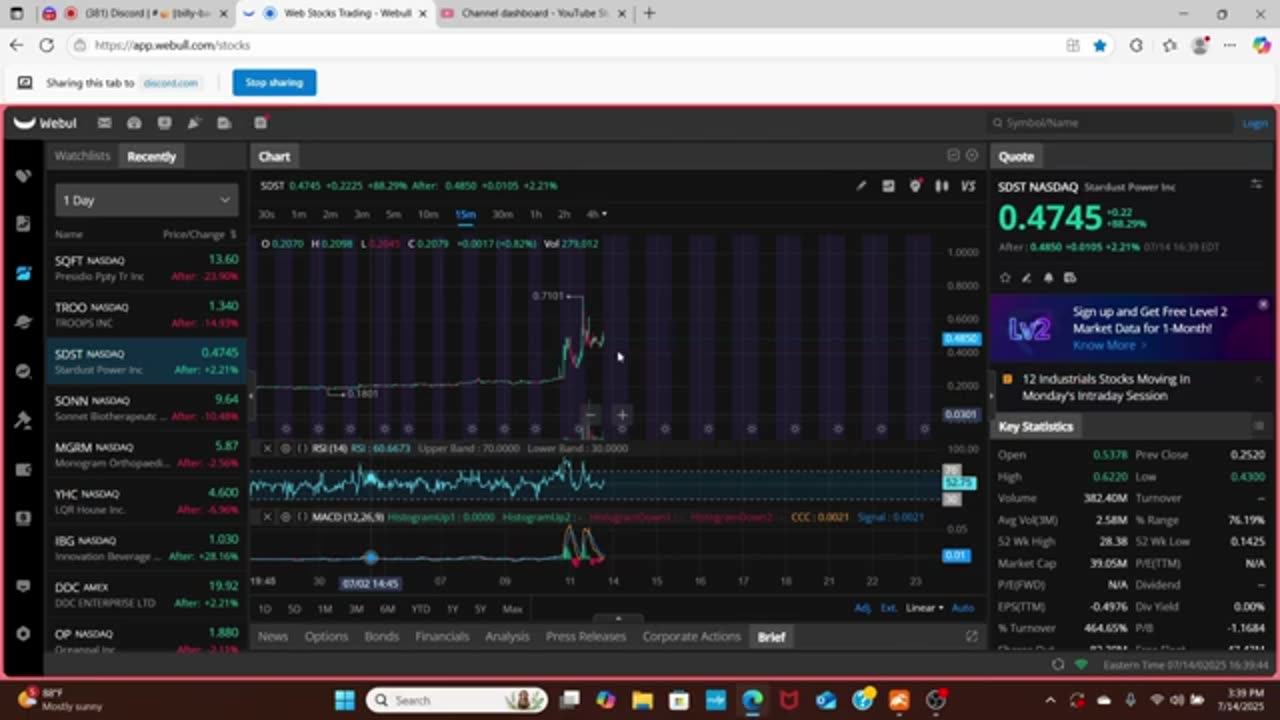Zoom out chart with minus button

pyautogui.click(x=590, y=414)
